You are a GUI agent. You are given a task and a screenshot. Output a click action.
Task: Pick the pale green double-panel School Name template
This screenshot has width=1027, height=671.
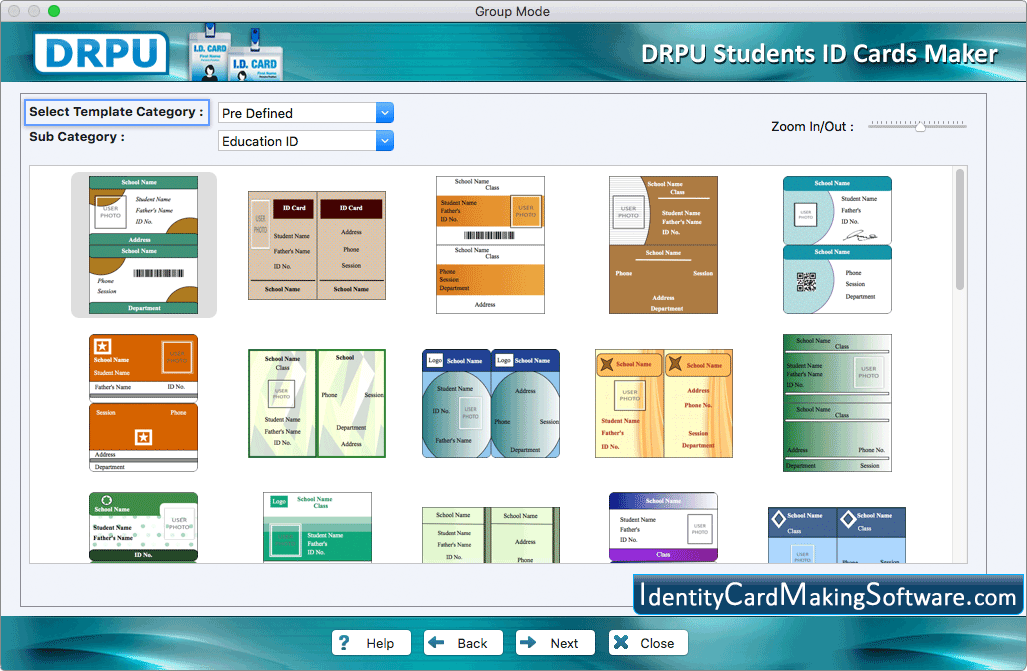tap(491, 535)
